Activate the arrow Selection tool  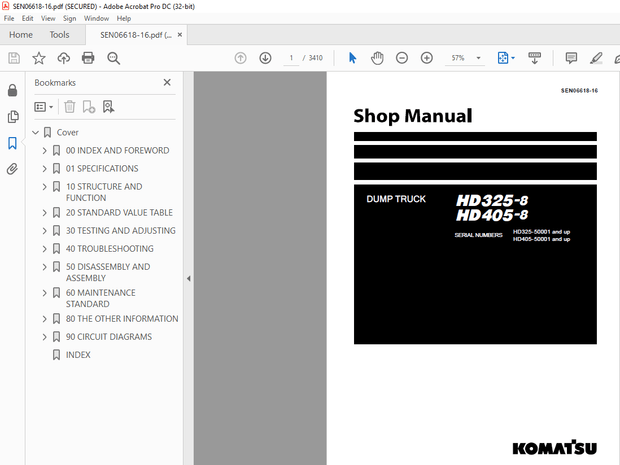(x=352, y=58)
